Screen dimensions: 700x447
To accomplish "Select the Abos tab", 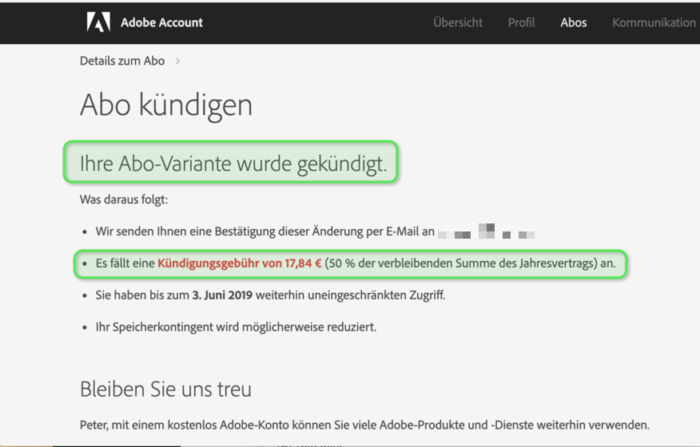I will tap(574, 22).
